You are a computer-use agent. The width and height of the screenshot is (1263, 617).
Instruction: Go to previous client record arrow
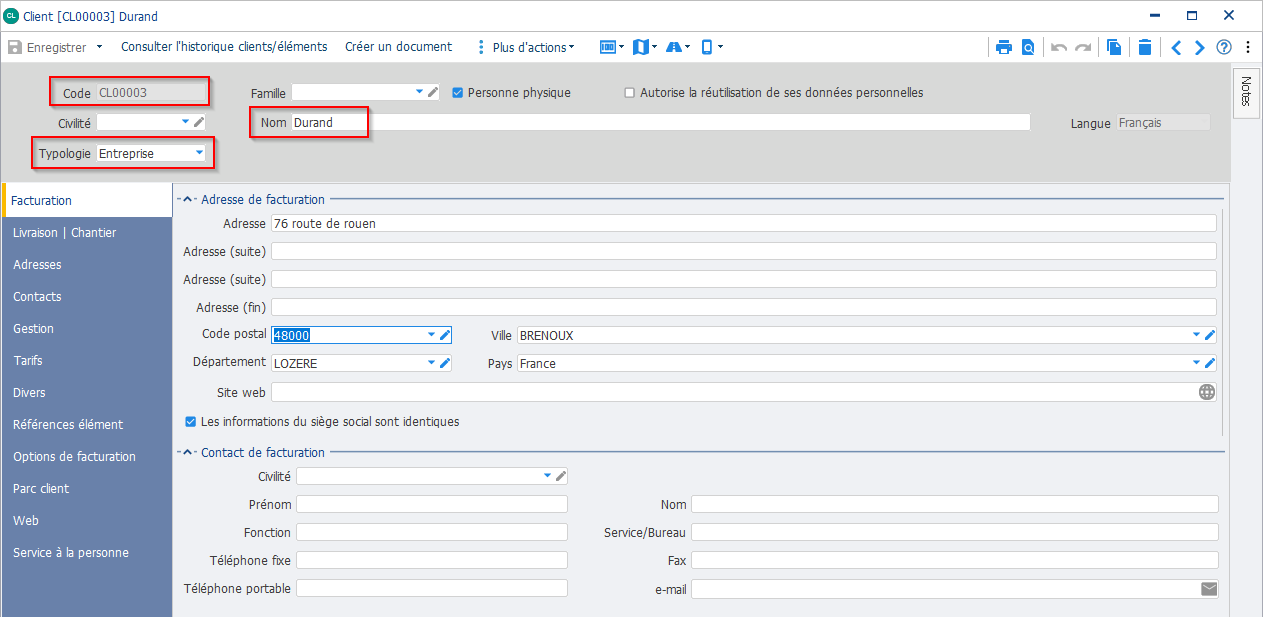point(1176,47)
